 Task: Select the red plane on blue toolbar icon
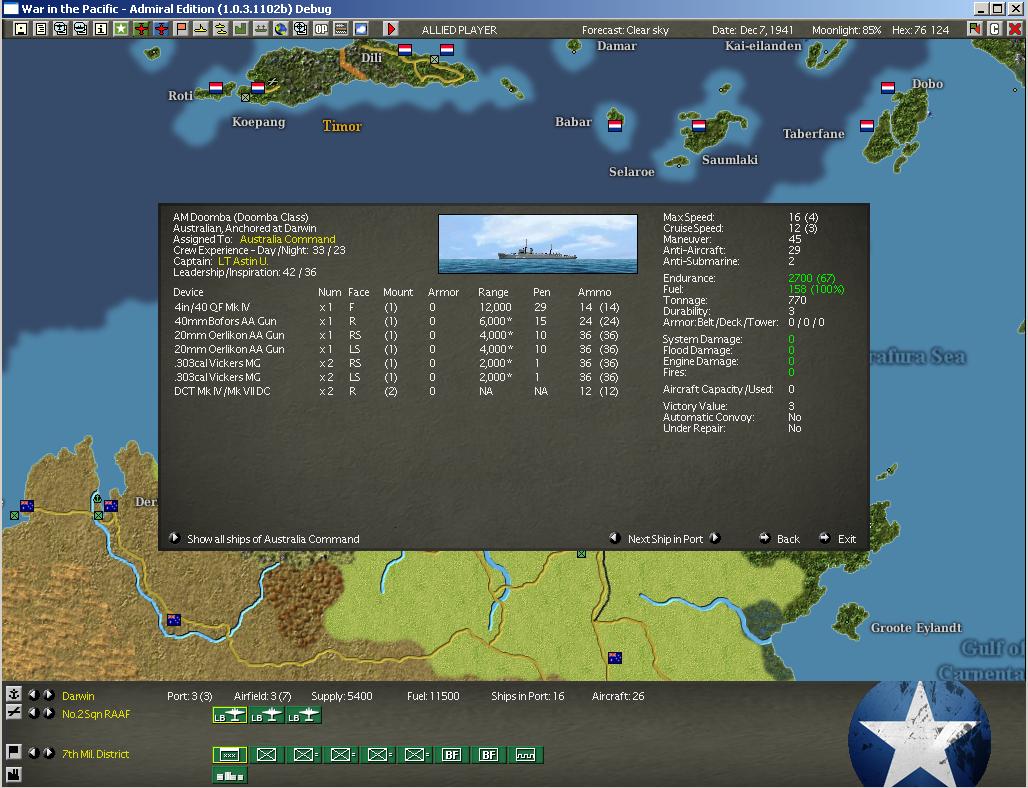pyautogui.click(x=161, y=29)
